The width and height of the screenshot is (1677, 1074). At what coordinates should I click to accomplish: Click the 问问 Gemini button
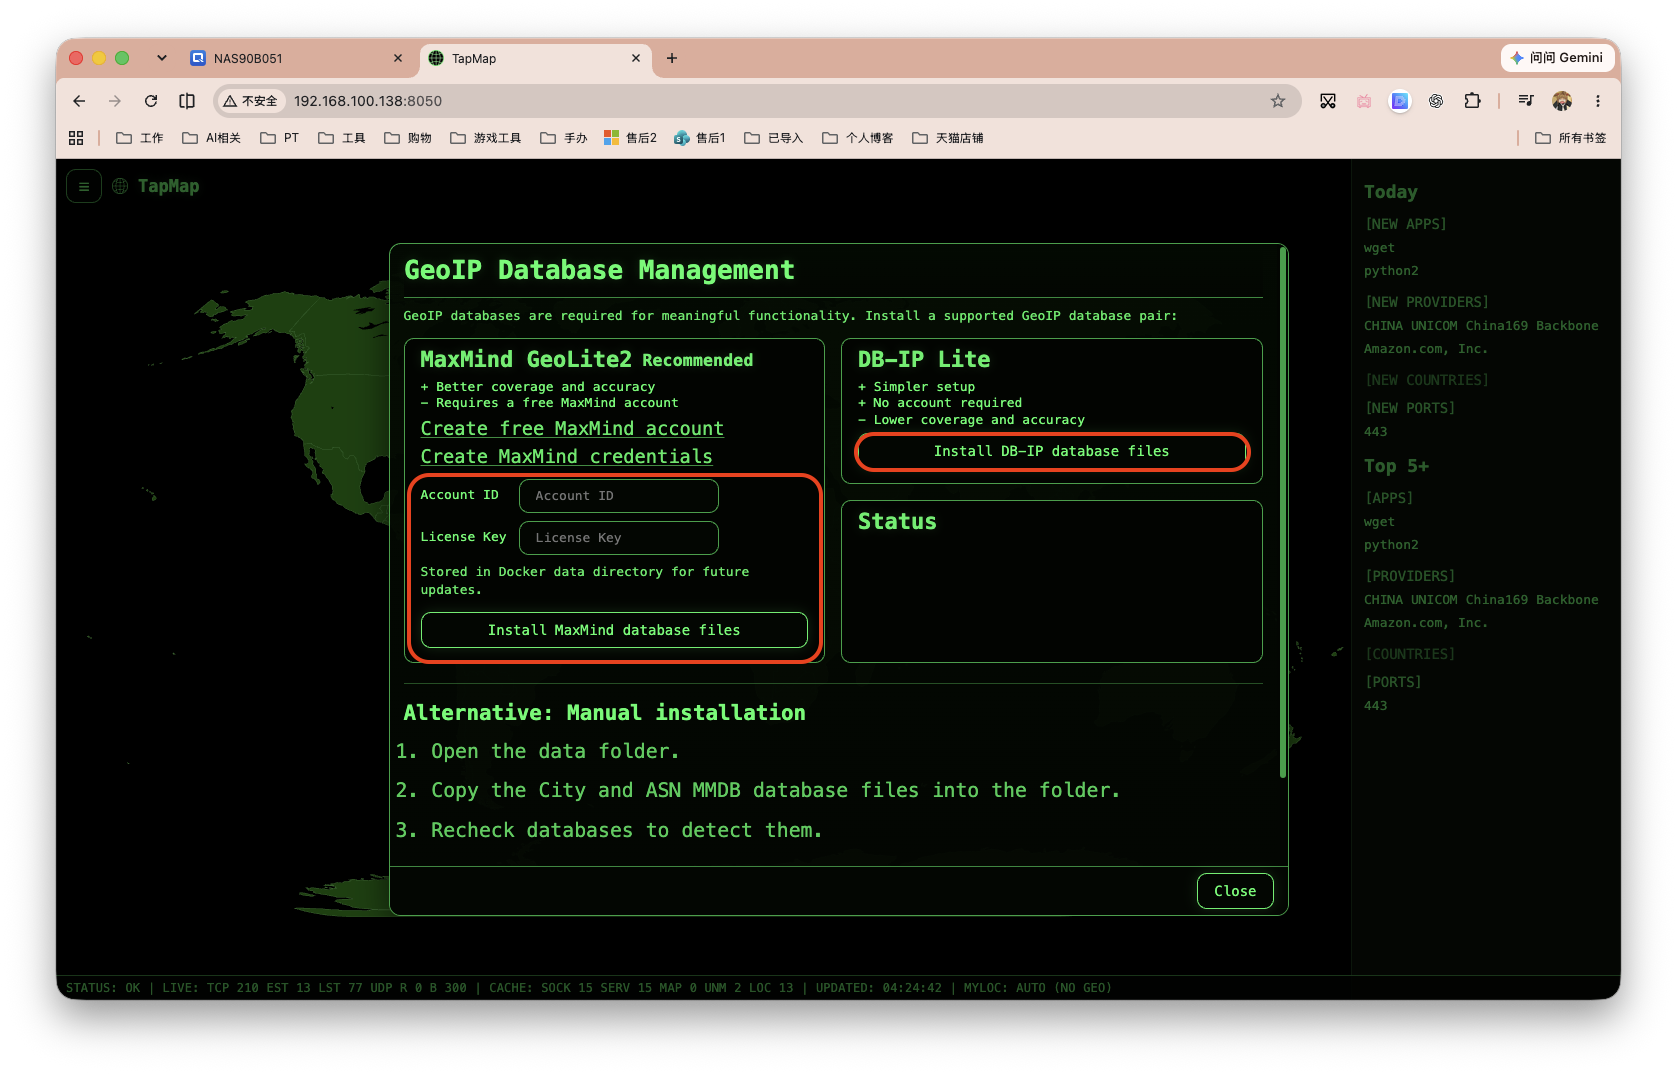coord(1557,58)
